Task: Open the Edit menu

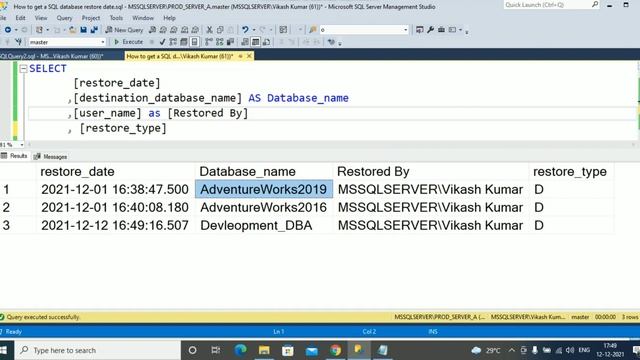Action: click(20, 18)
